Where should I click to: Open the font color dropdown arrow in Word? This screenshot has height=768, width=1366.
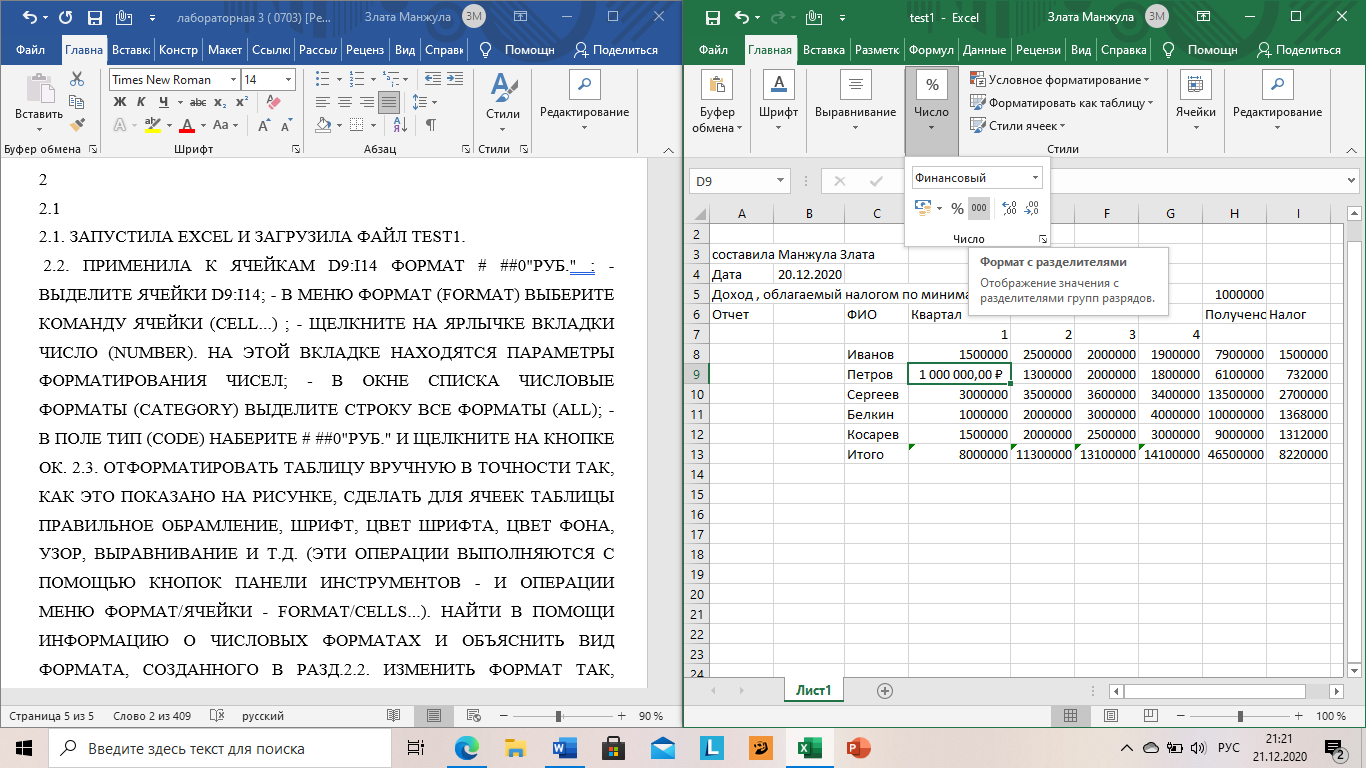tap(201, 125)
